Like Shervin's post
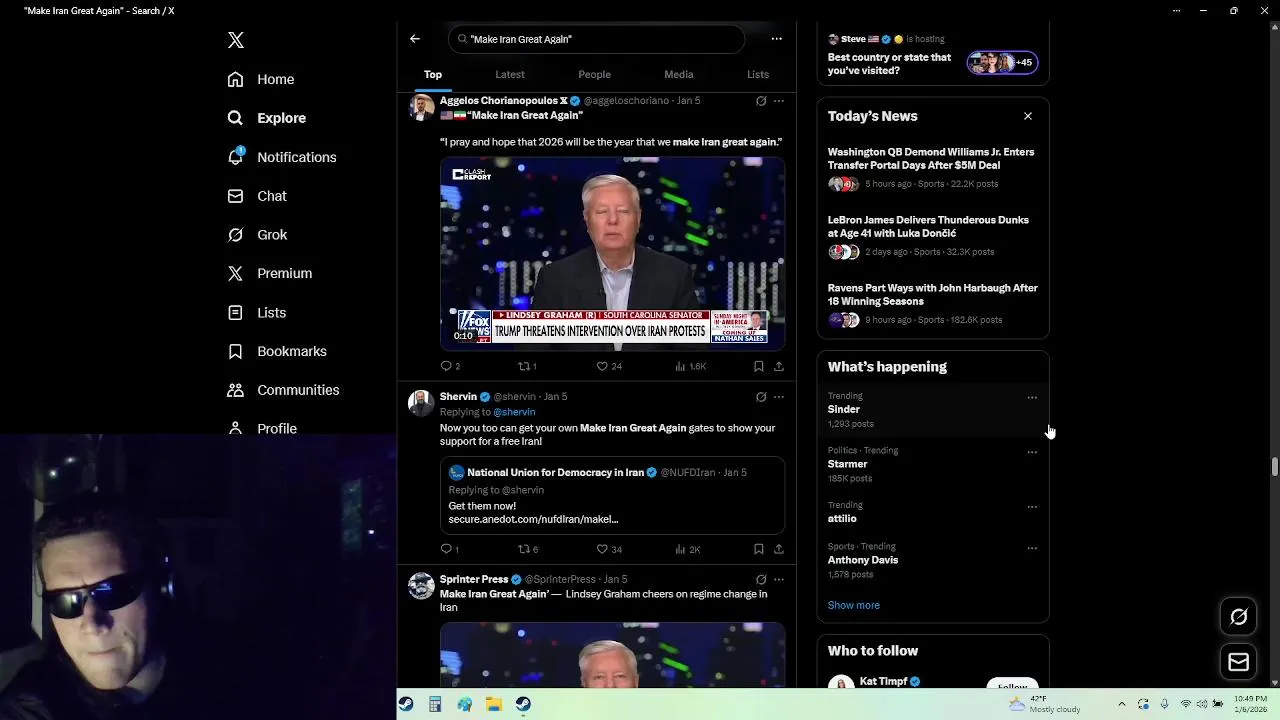This screenshot has height=720, width=1280. point(609,549)
